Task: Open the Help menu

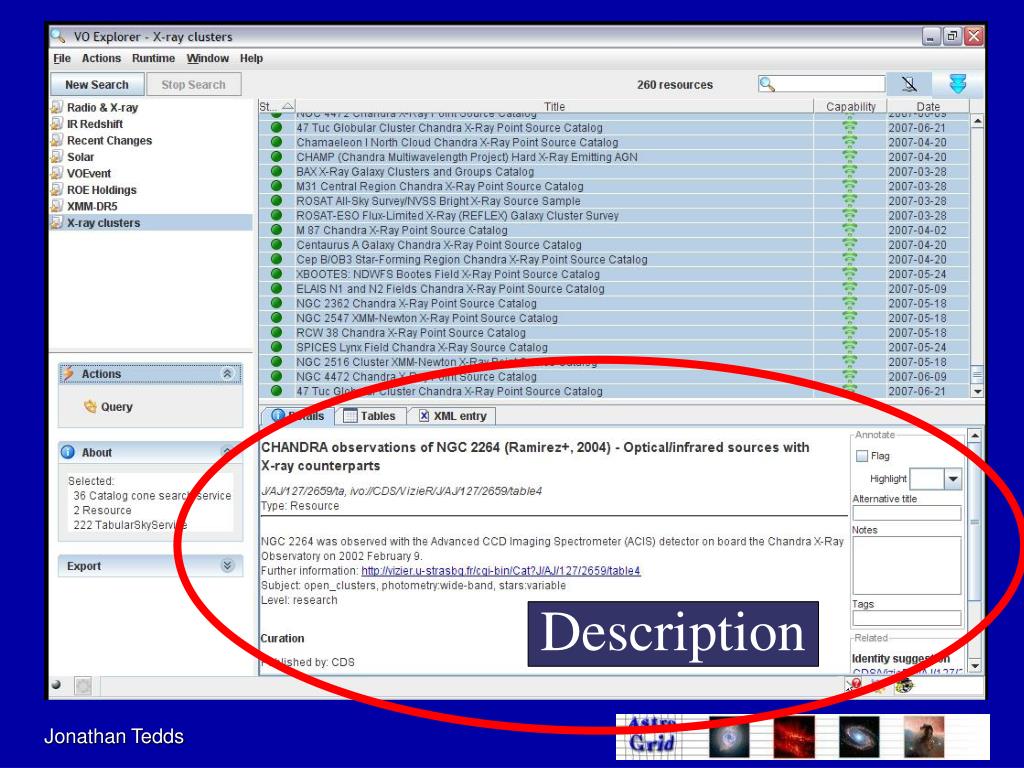Action: coord(251,58)
